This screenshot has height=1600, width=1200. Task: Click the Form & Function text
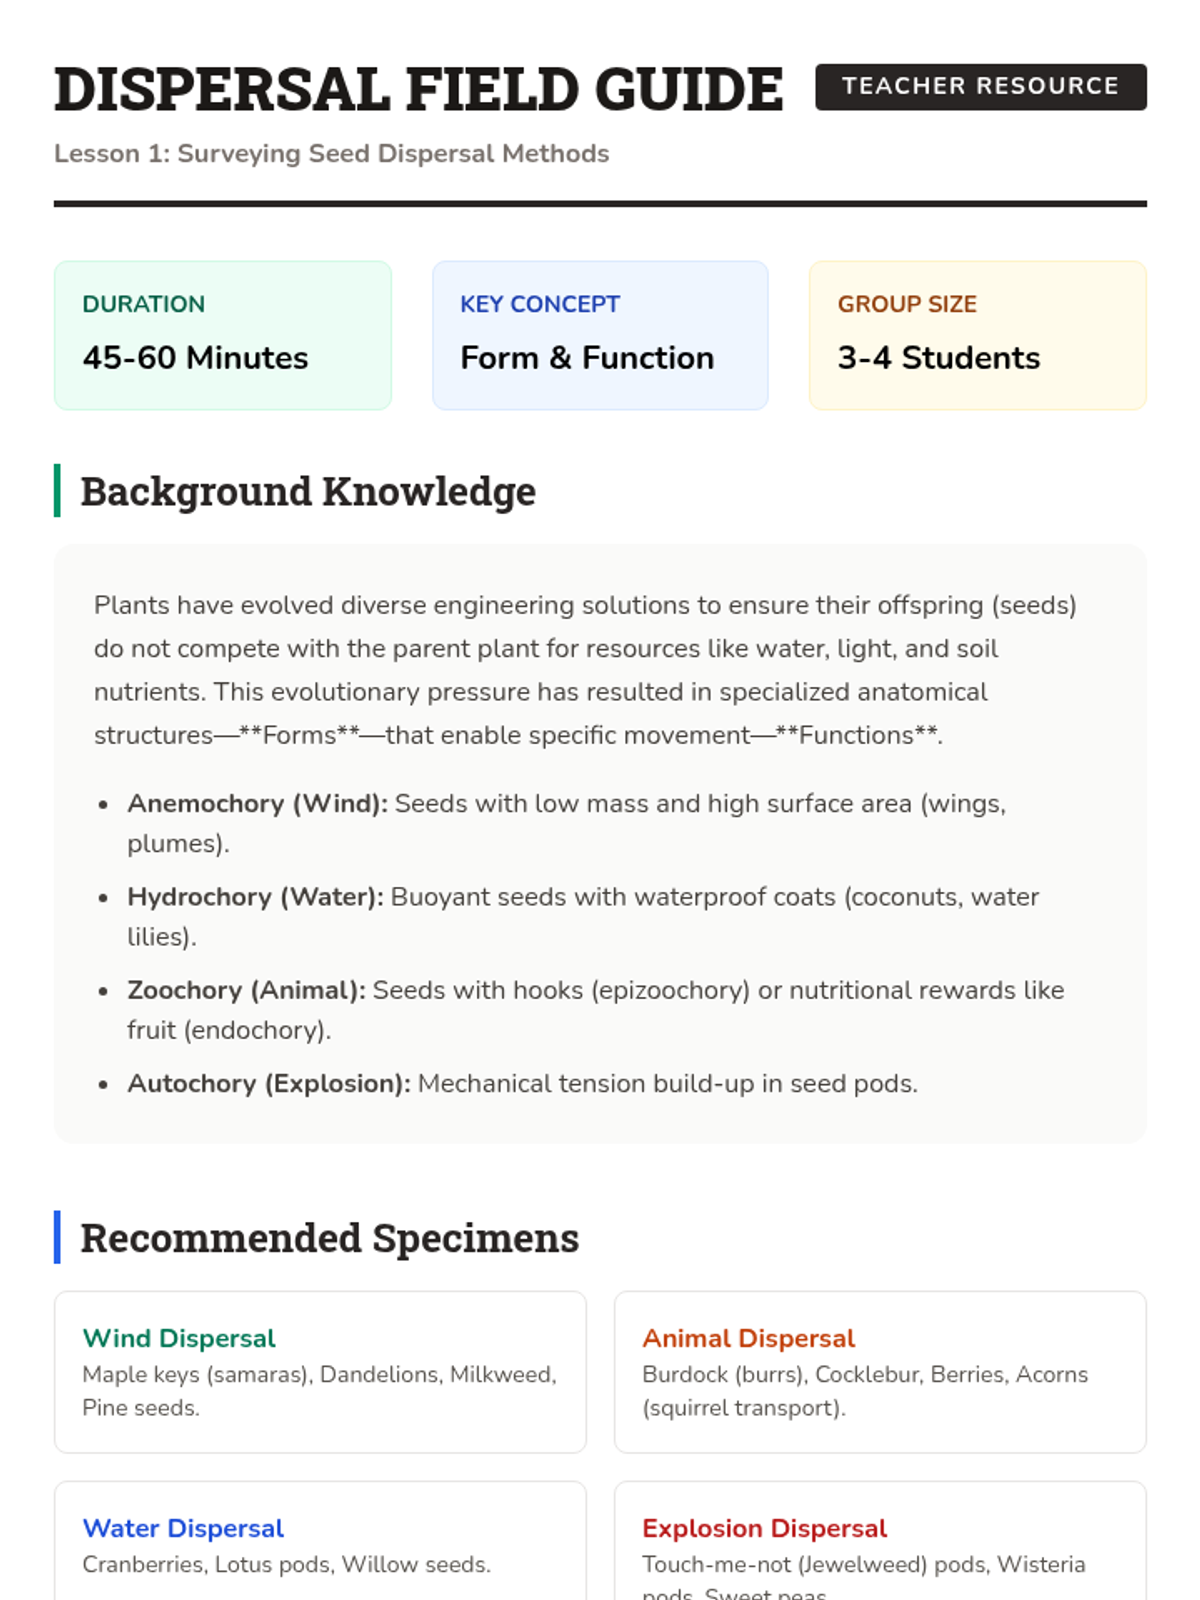tap(587, 358)
